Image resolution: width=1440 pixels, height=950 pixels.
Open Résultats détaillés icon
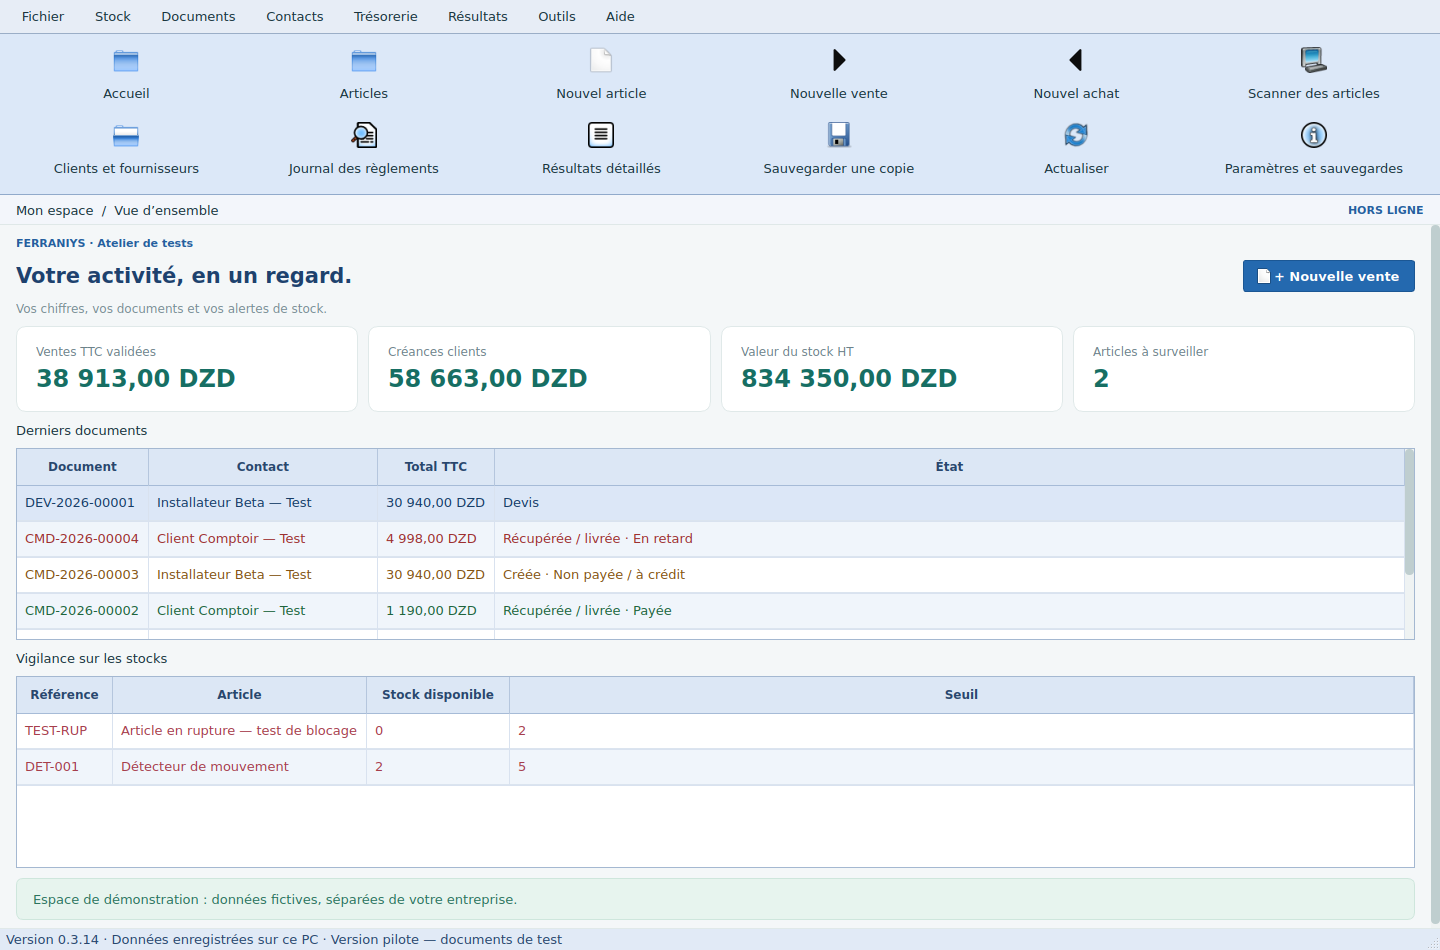click(601, 135)
